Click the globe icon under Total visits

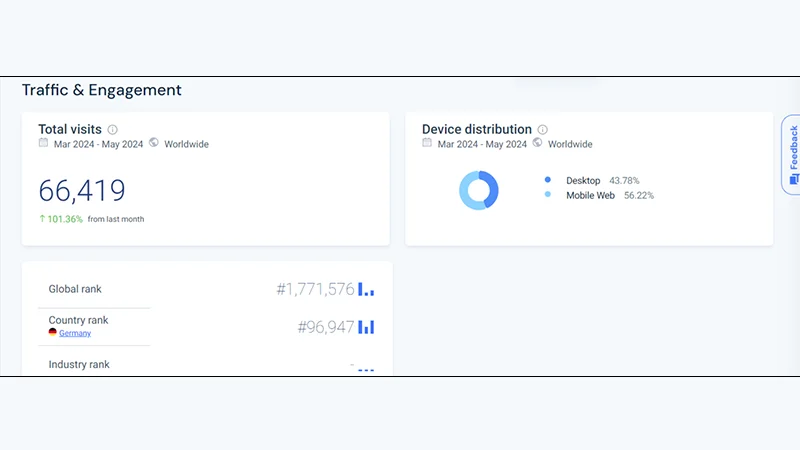click(x=154, y=142)
